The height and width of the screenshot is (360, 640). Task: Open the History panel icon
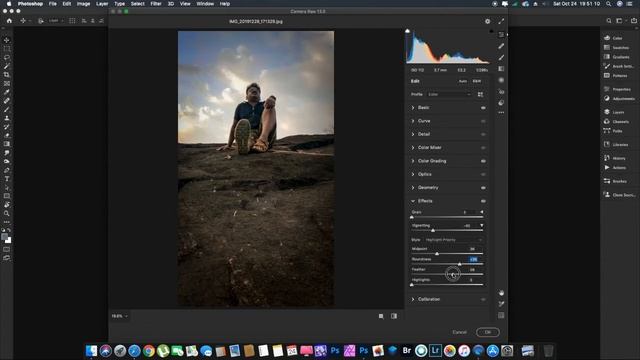[607, 158]
